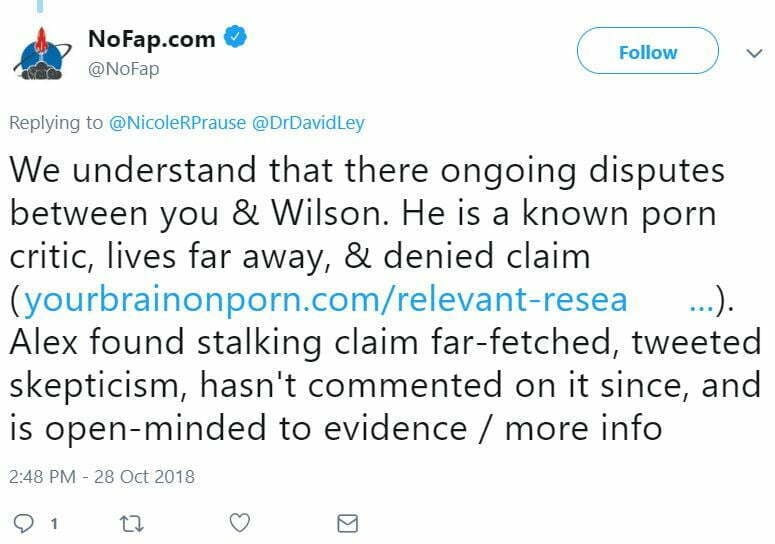Click the verified checkmark badge
This screenshot has width=775, height=544.
(236, 40)
